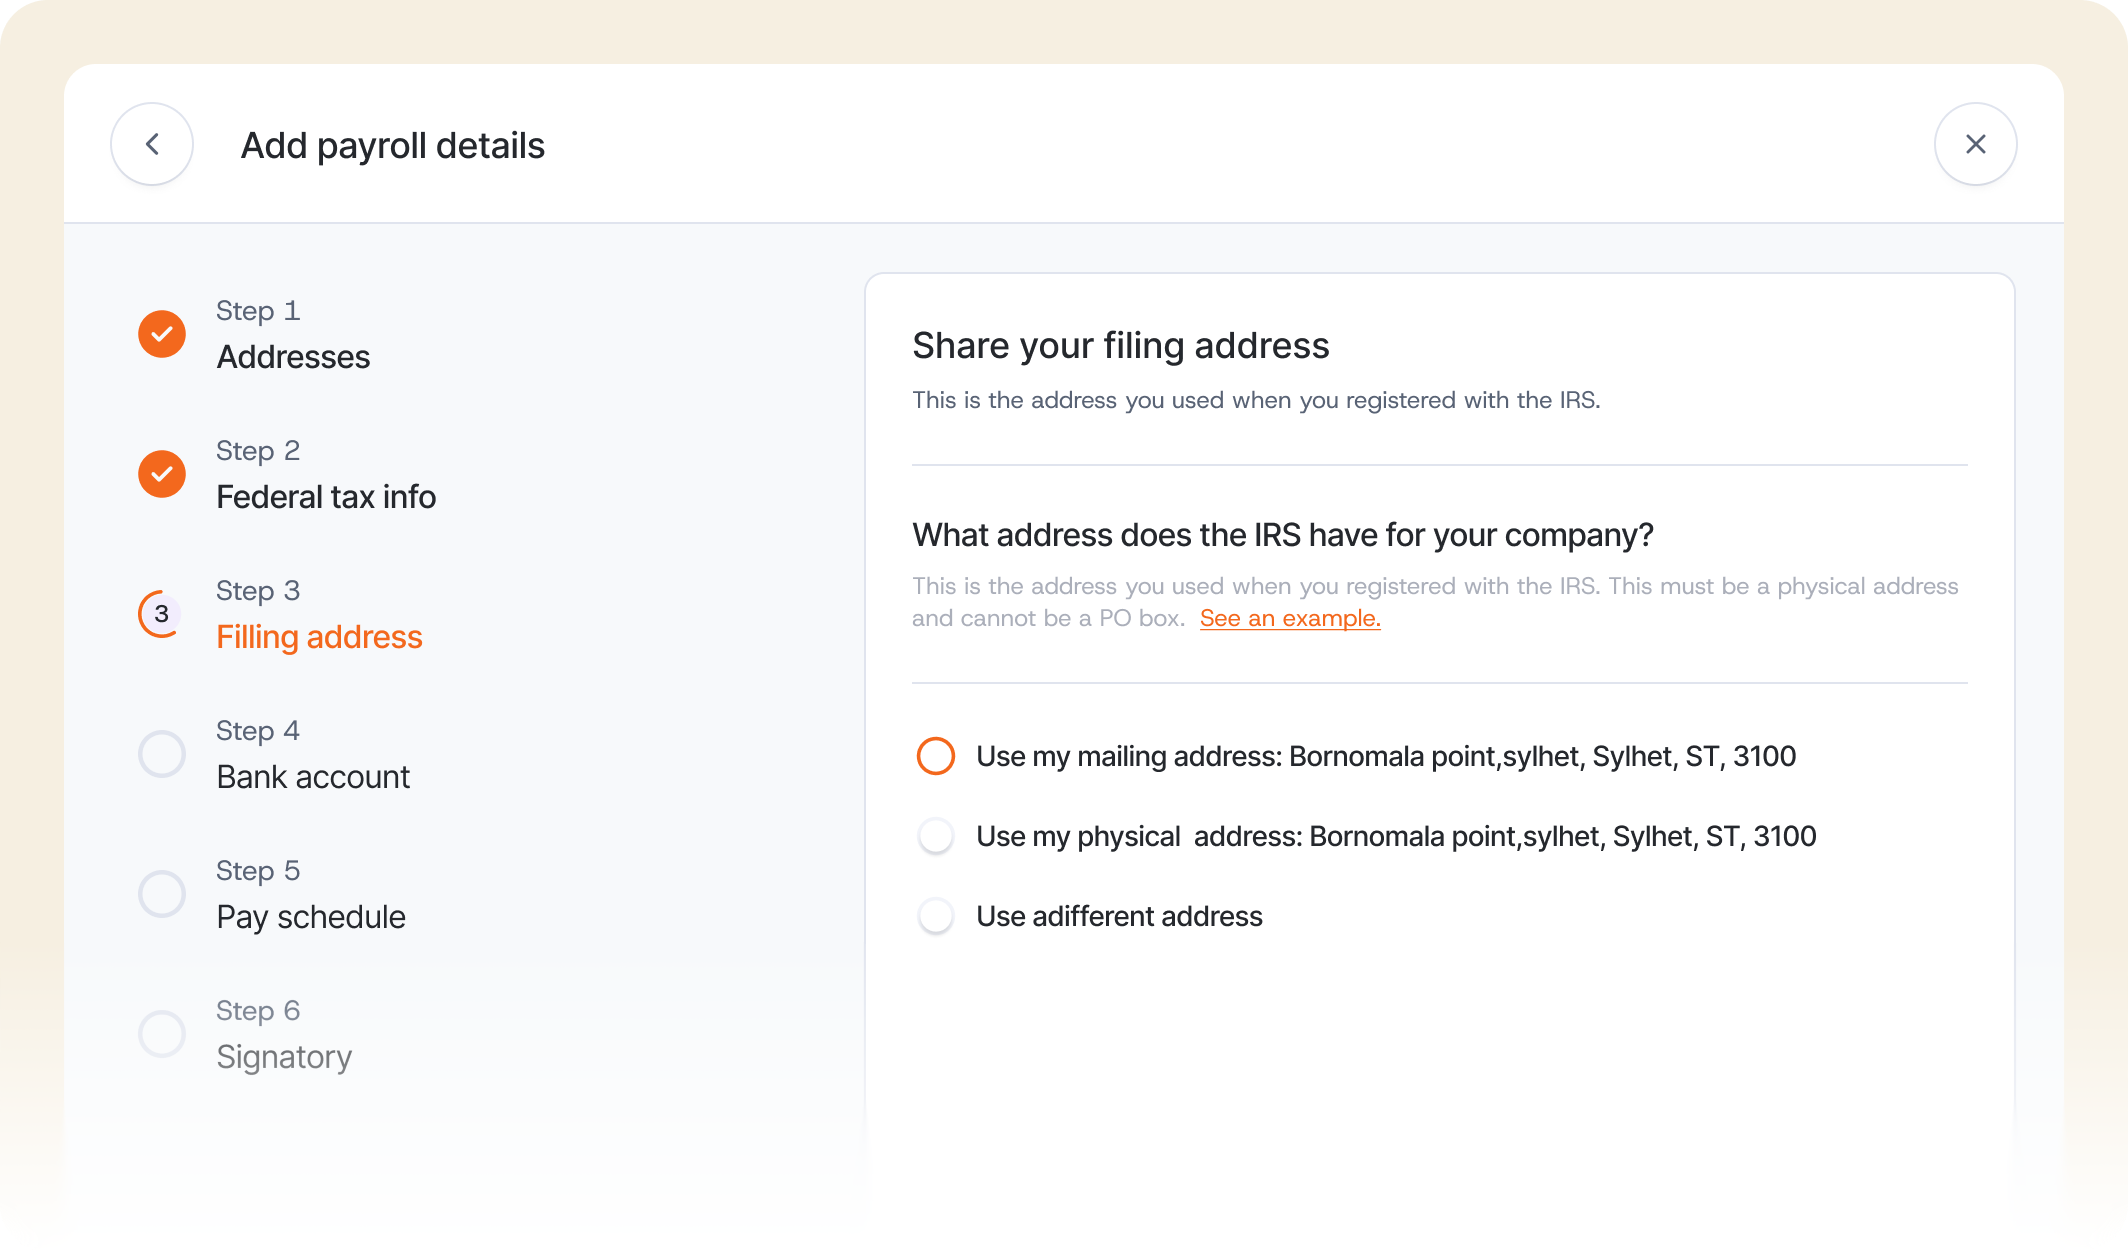This screenshot has width=2128, height=1252.
Task: Click the mailing address label text
Action: 1385,756
